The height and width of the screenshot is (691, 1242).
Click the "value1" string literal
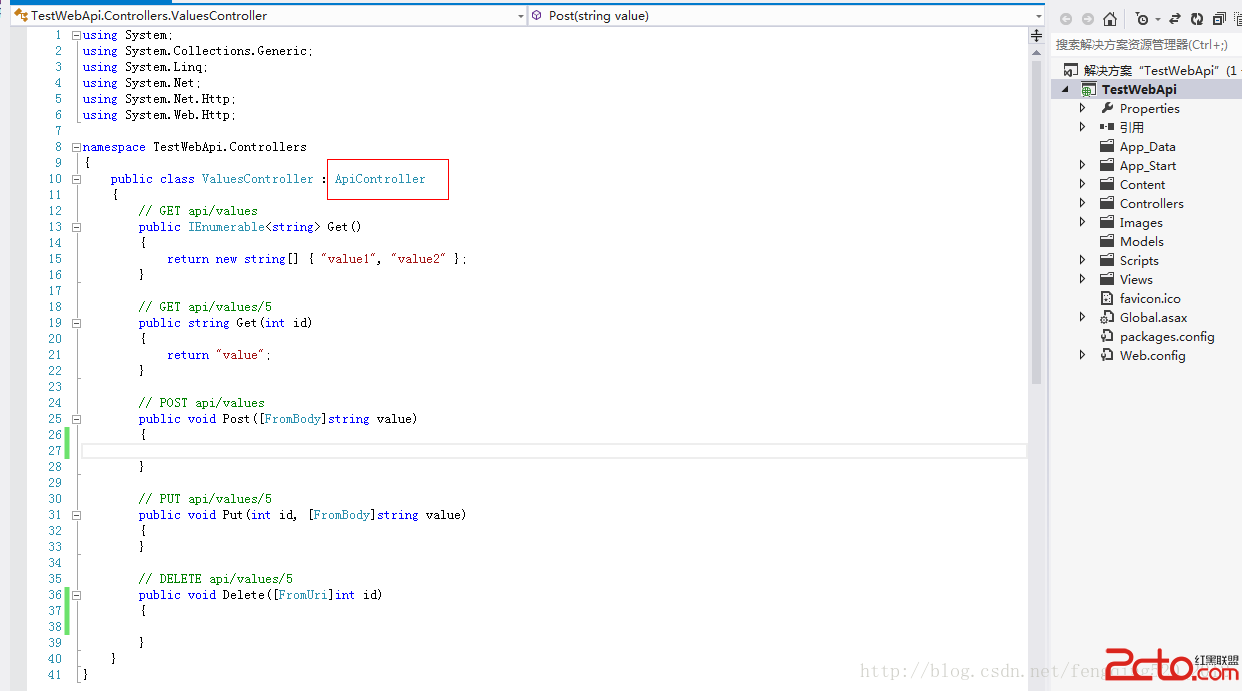point(349,259)
